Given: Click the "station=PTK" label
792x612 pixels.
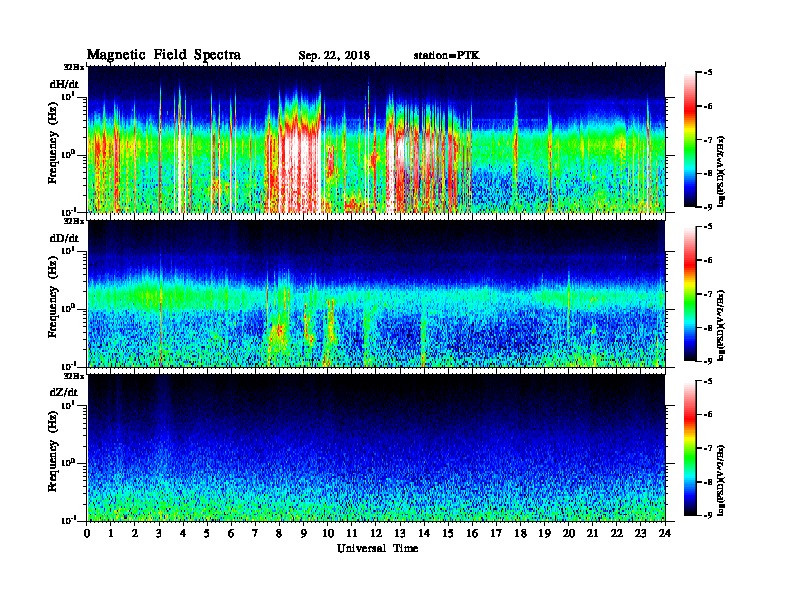Looking at the screenshot, I should tap(447, 55).
